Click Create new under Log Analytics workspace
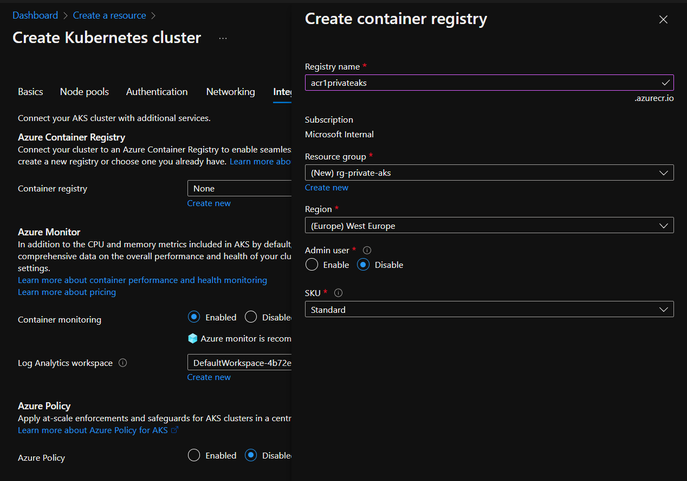The image size is (687, 481). [x=209, y=377]
